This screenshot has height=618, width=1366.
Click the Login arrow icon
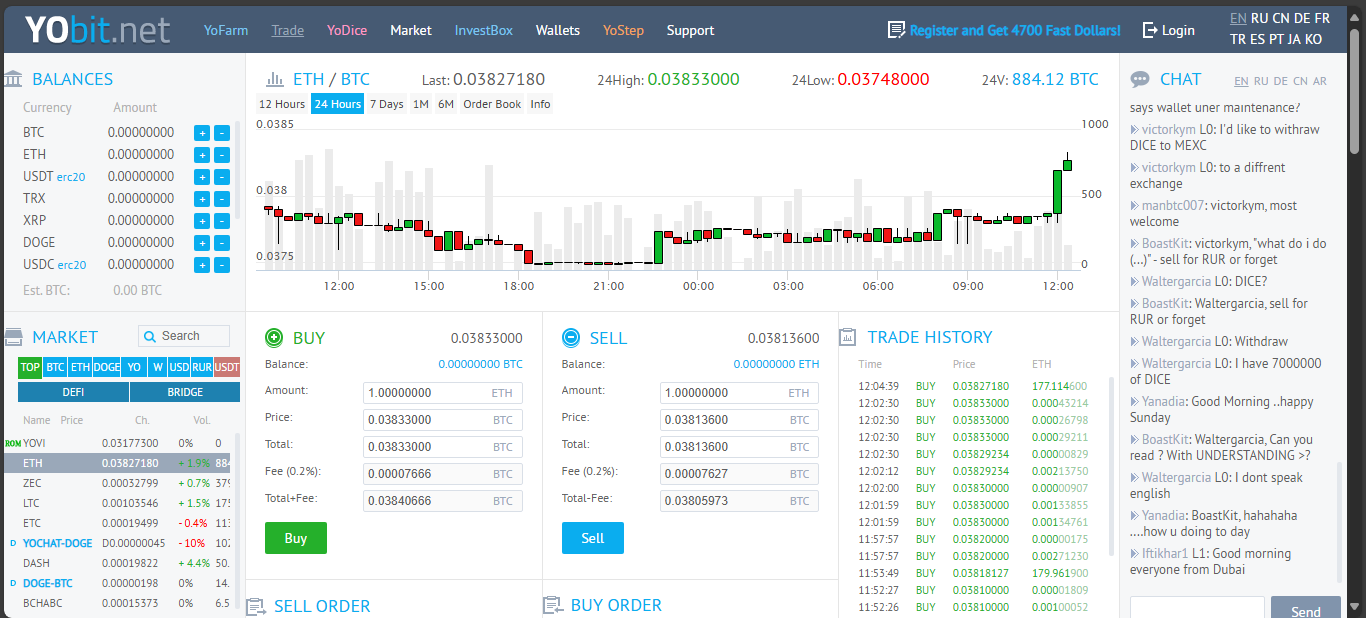point(1150,30)
